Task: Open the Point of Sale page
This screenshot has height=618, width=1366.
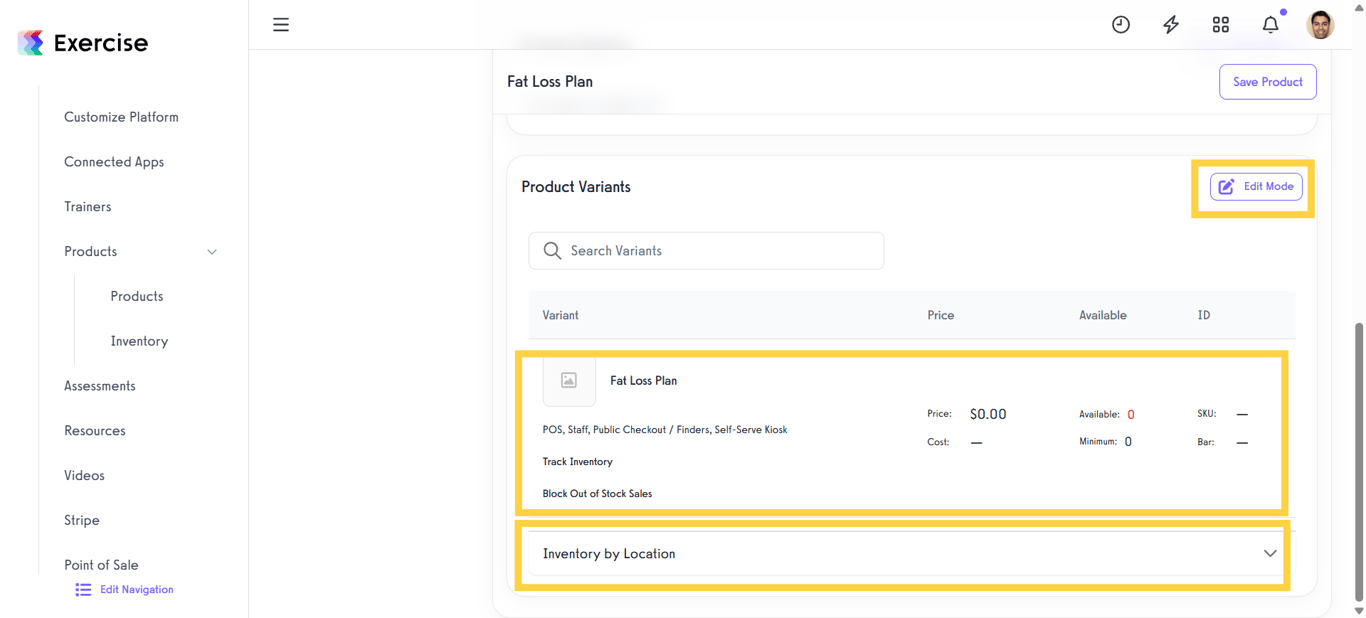Action: [x=101, y=565]
